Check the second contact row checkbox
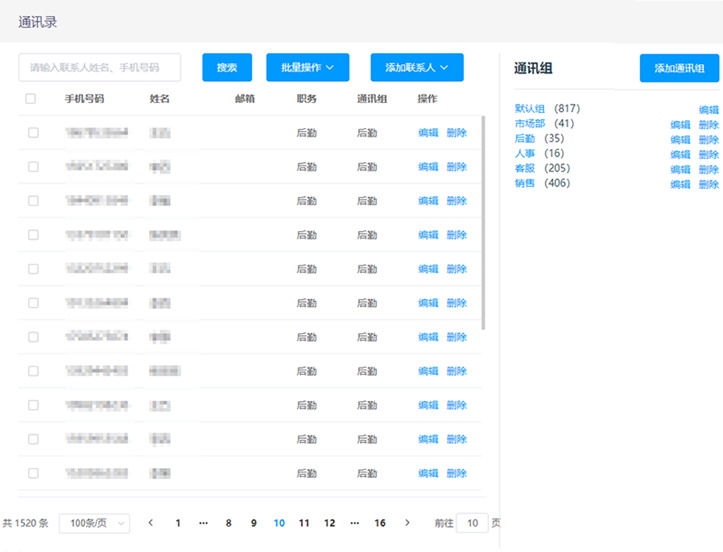723x552 pixels. coord(33,166)
